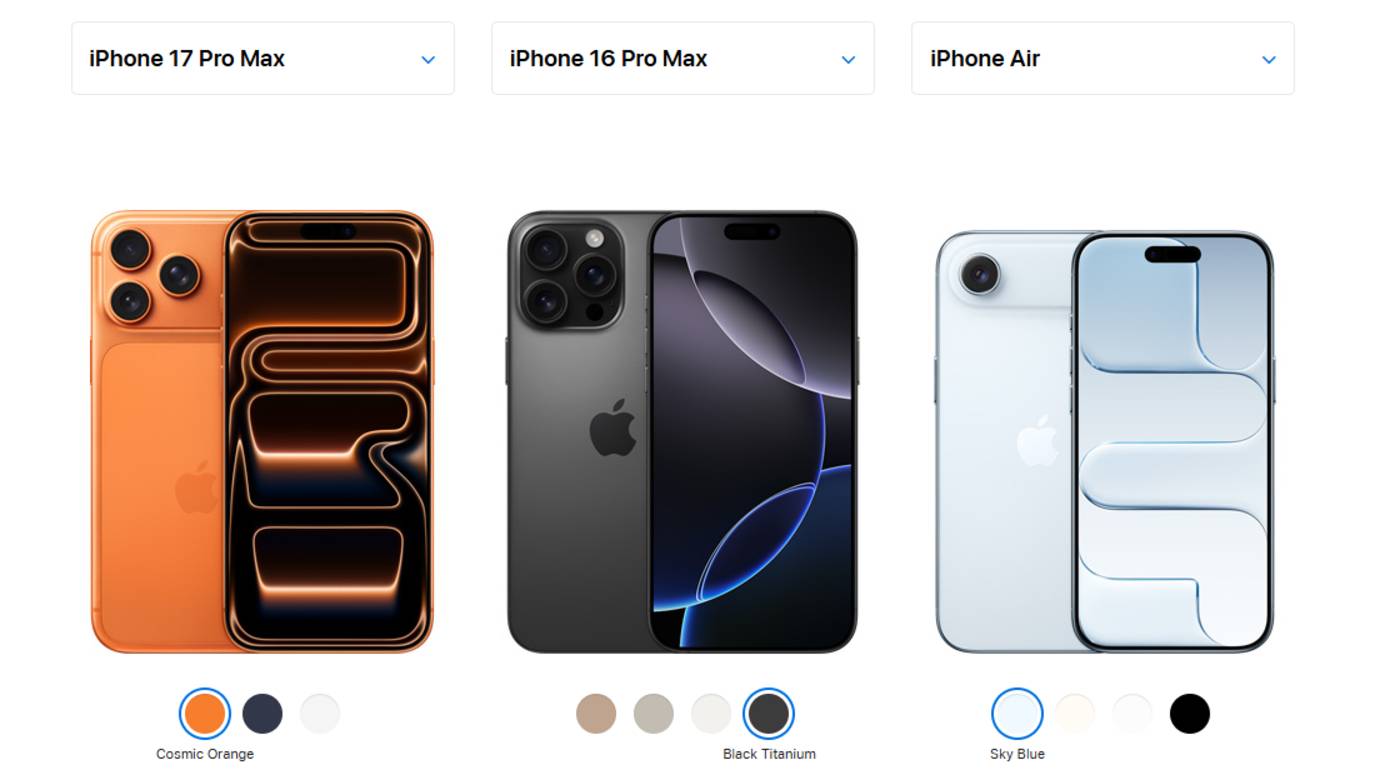Open the iPhone 16 Pro Max model dropdown
1387x780 pixels.
(x=683, y=58)
